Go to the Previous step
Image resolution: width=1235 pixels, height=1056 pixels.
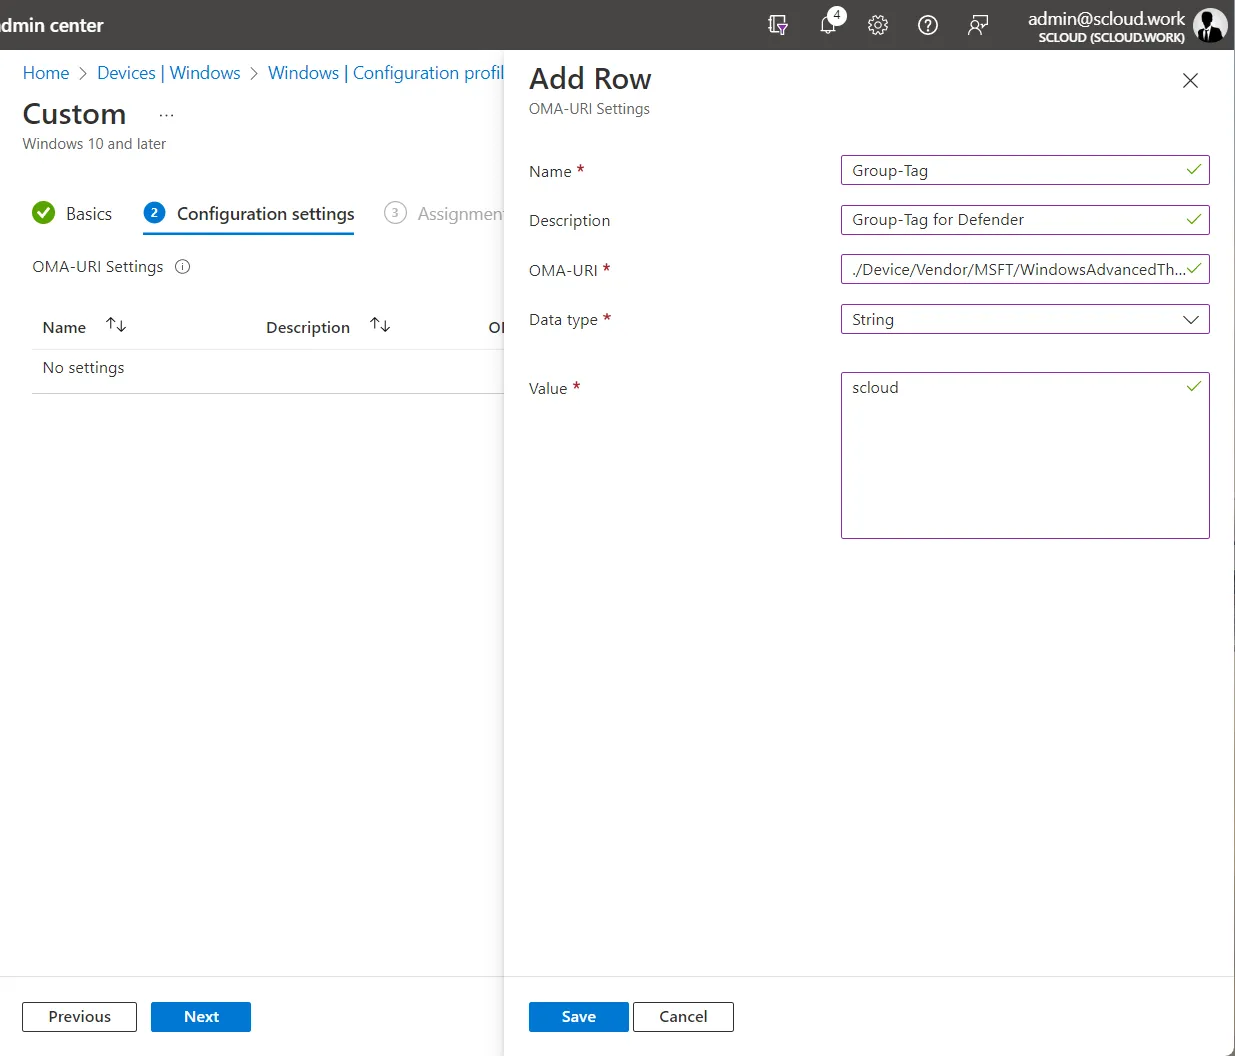[x=79, y=1016]
